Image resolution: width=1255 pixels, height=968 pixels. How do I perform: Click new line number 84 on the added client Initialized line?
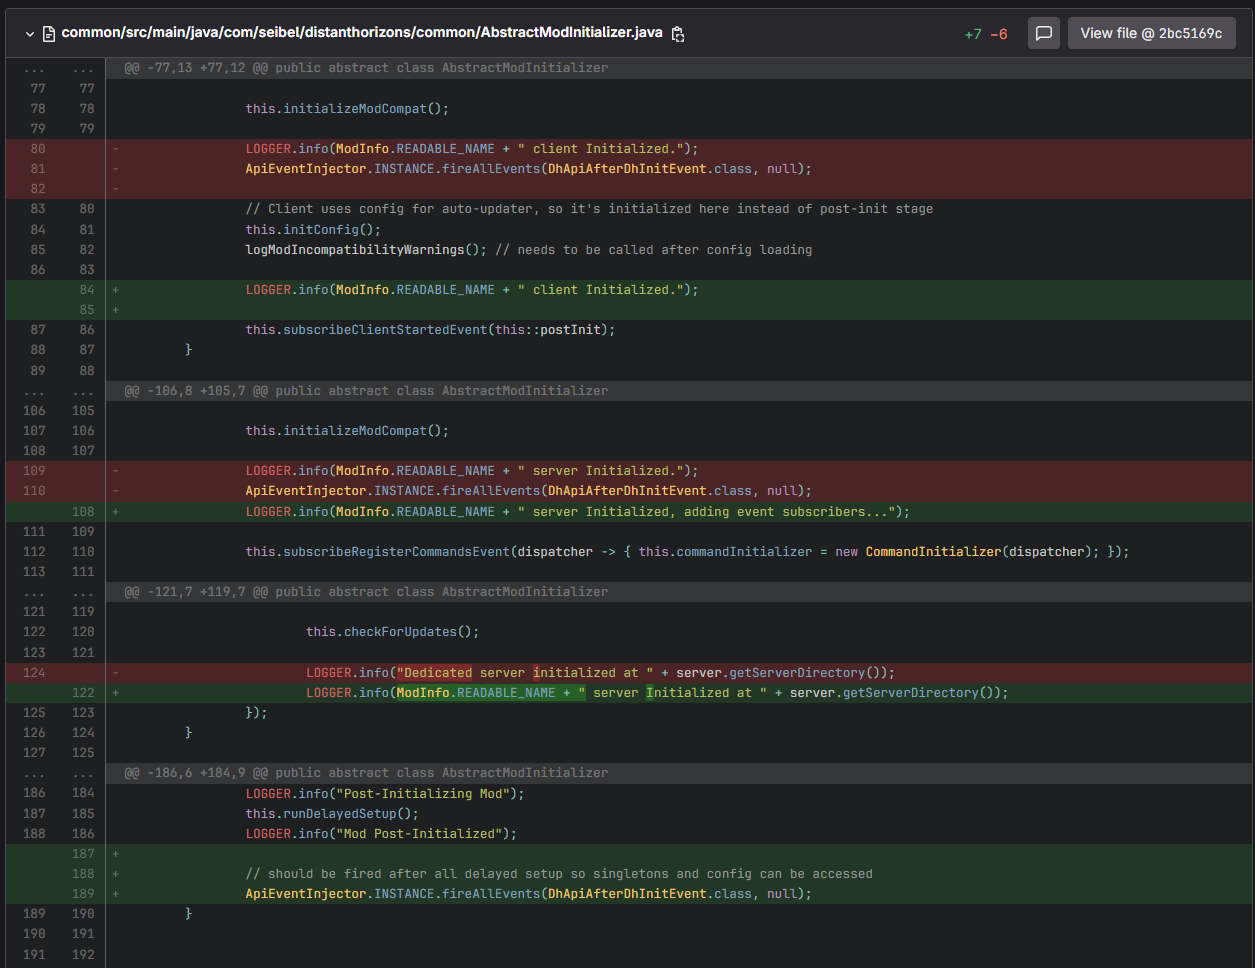87,290
